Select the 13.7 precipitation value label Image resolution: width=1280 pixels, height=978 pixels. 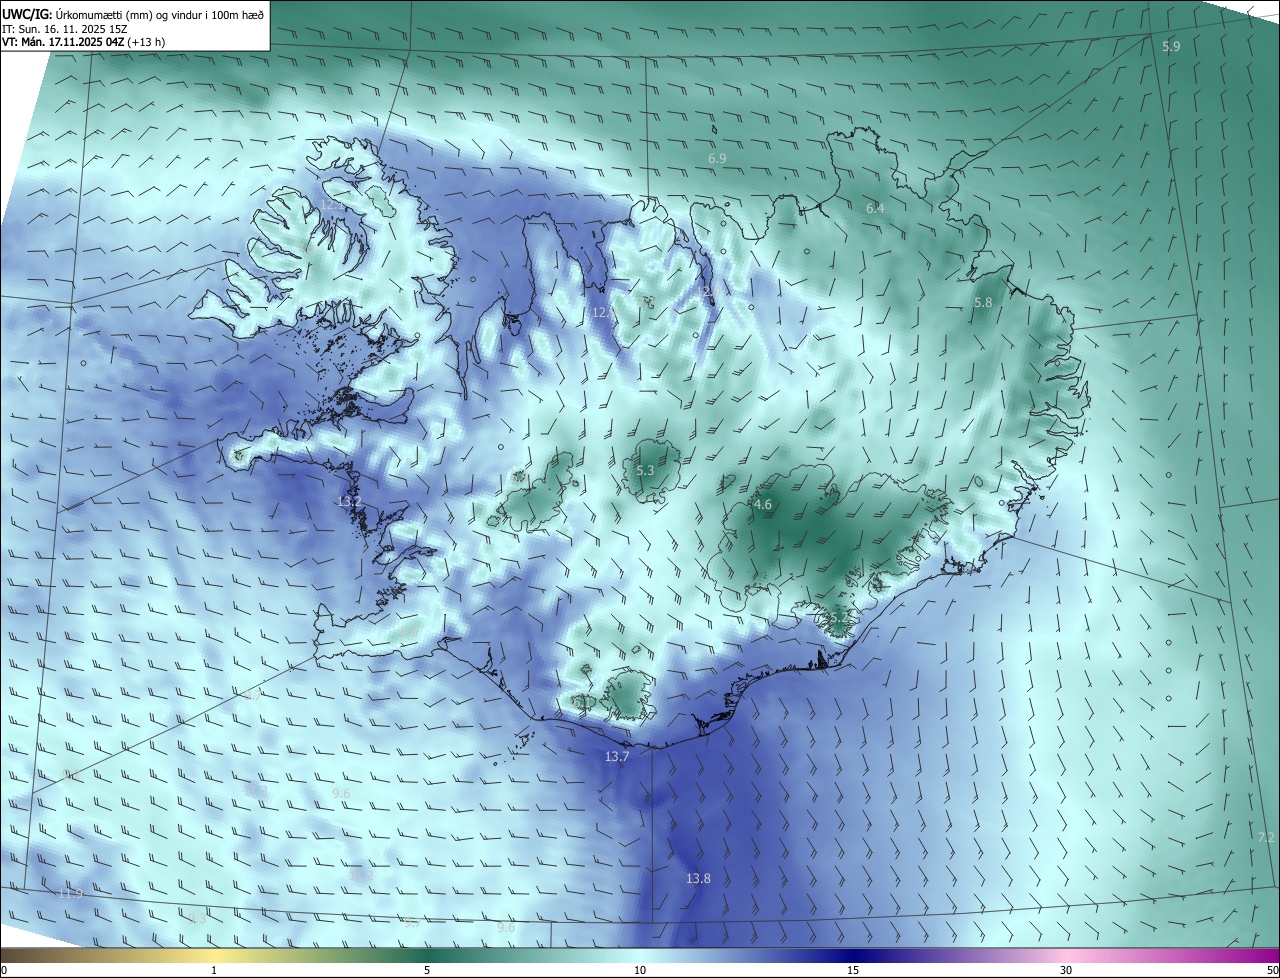coord(617,757)
